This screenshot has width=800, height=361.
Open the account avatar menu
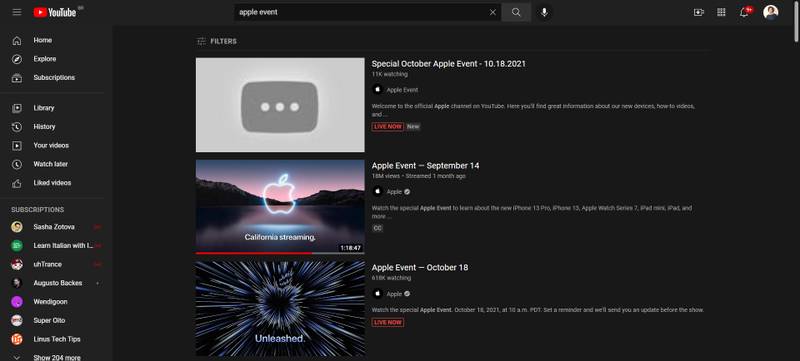click(770, 12)
